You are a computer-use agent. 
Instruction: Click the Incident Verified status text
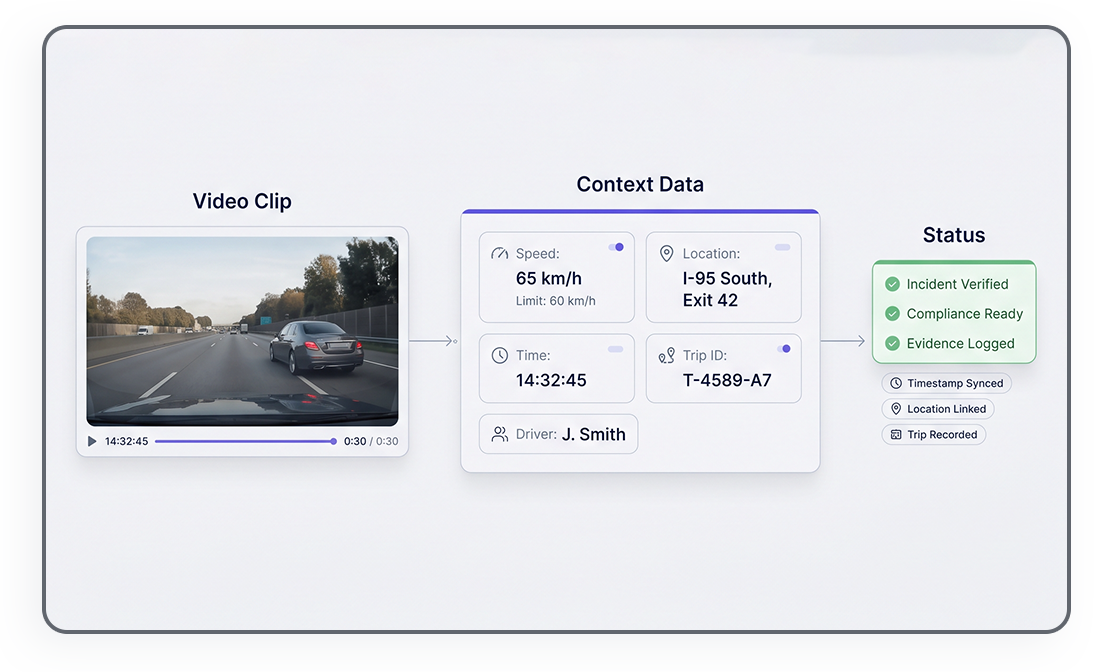tap(957, 284)
